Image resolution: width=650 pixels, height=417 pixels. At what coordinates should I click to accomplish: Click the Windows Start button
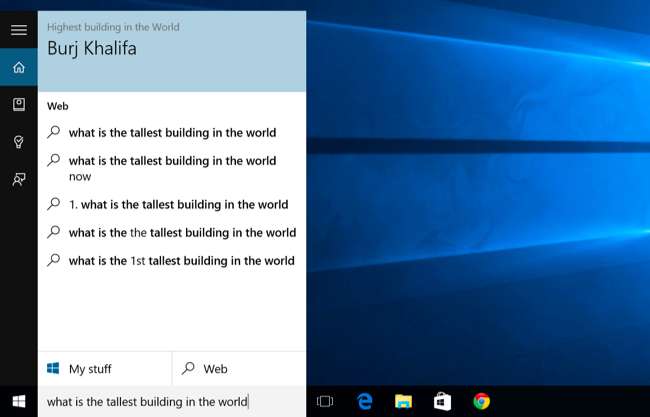coord(19,401)
